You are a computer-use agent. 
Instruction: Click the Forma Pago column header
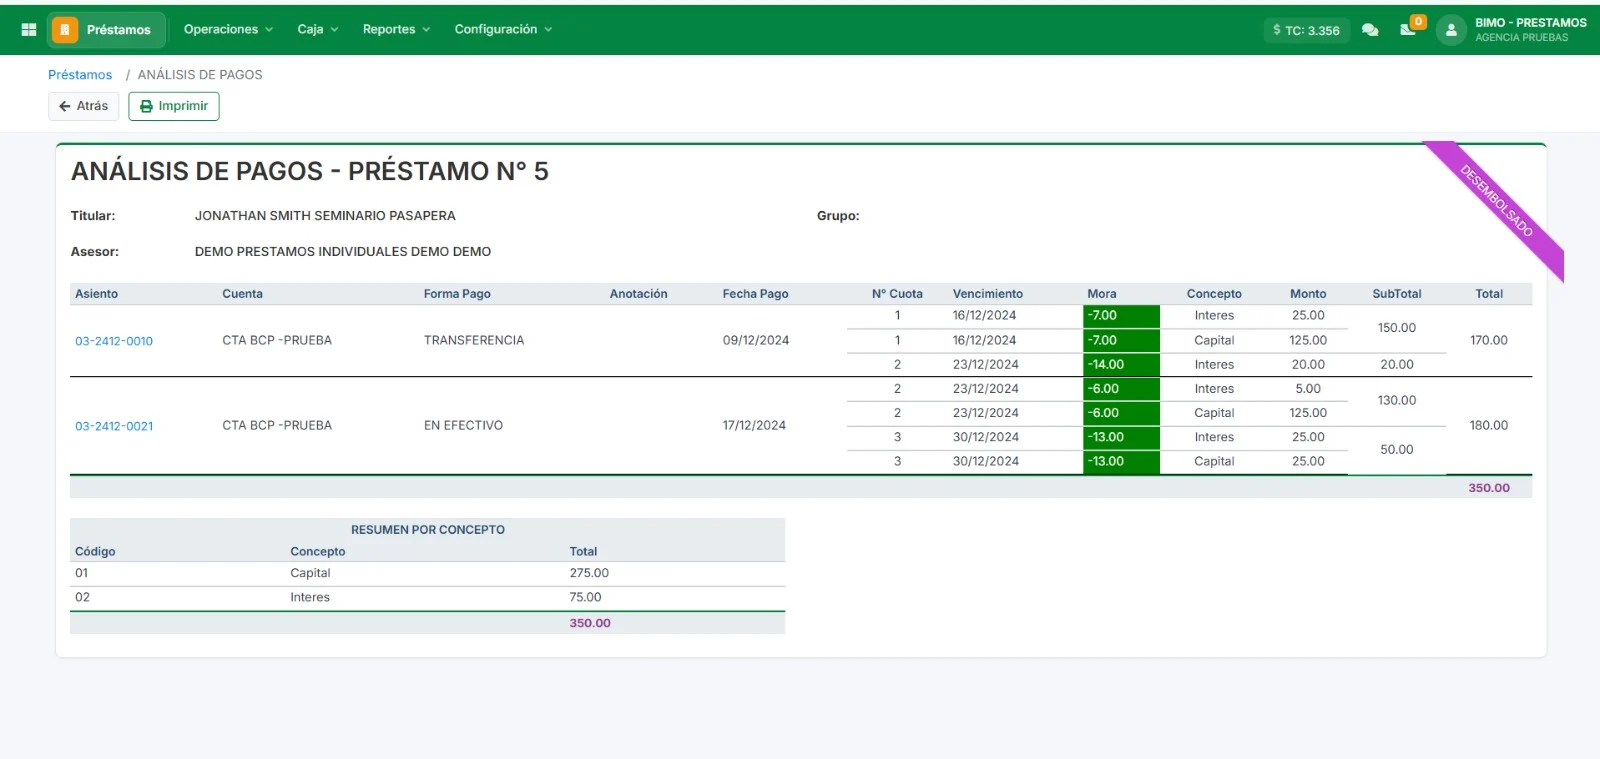tap(457, 294)
